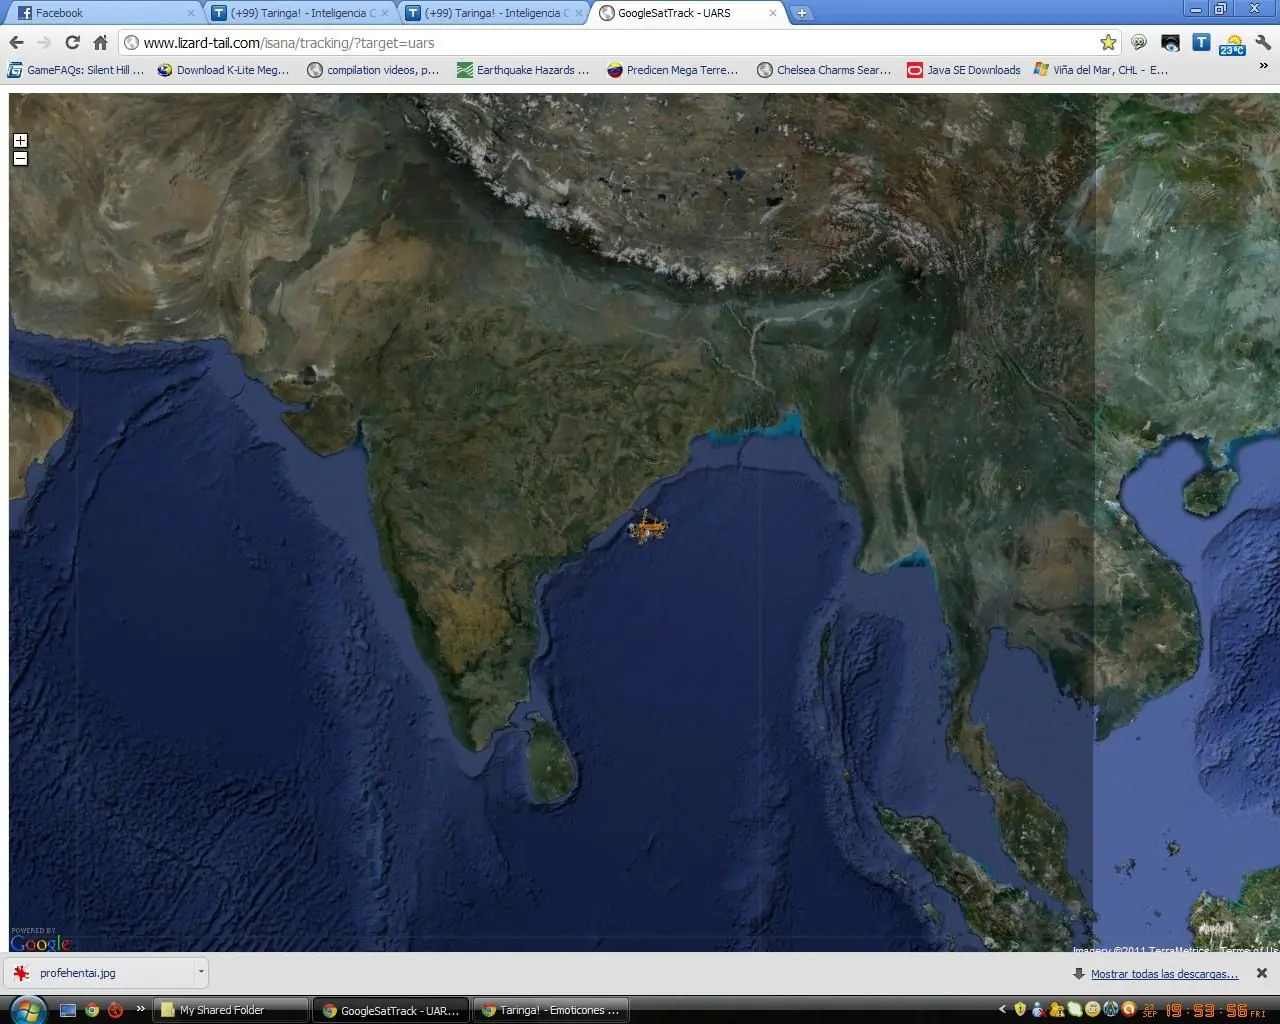This screenshot has width=1280, height=1024.
Task: Switch to the Facebook tab
Action: [x=100, y=13]
